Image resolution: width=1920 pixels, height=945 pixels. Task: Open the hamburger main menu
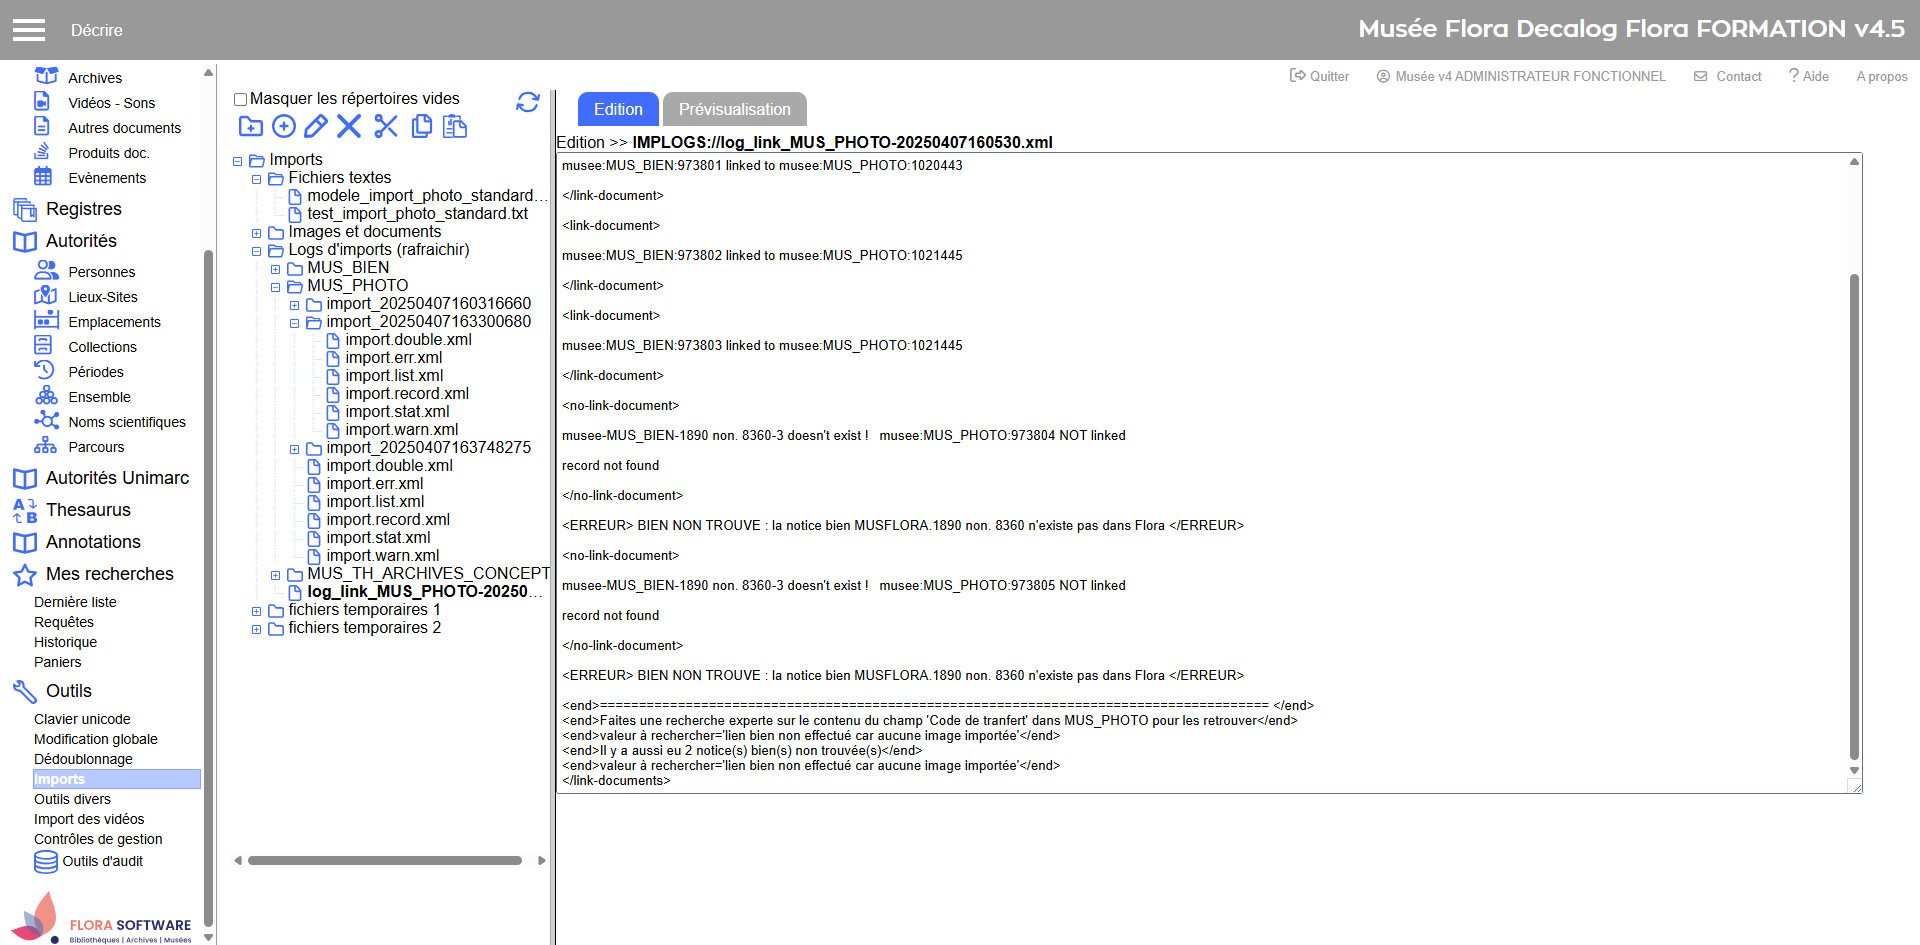(29, 30)
